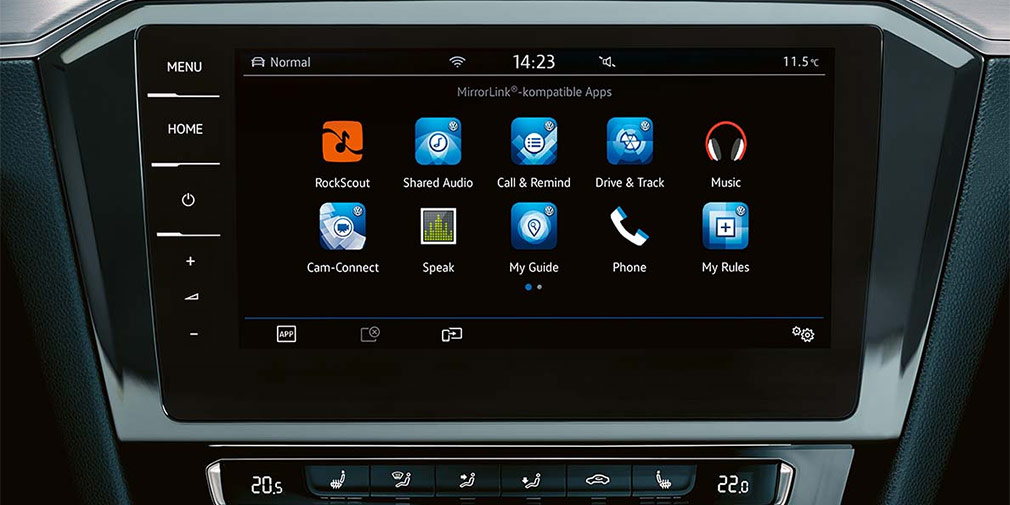
Task: Open the RockScout app
Action: tap(342, 142)
